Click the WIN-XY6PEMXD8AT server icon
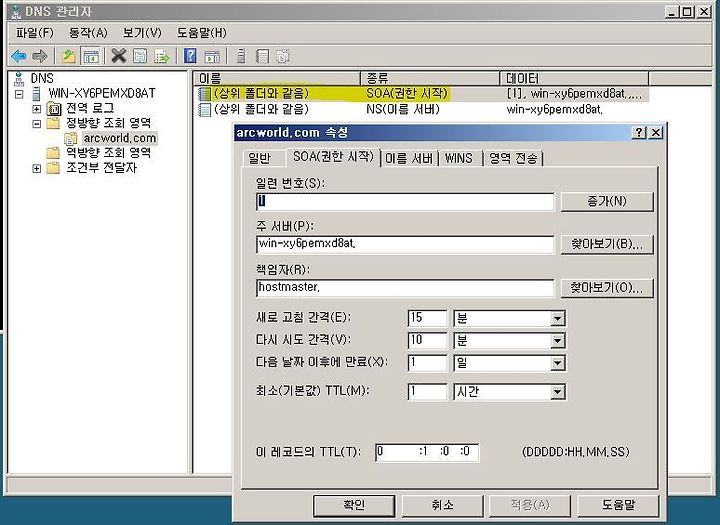This screenshot has width=720, height=525. (x=37, y=94)
